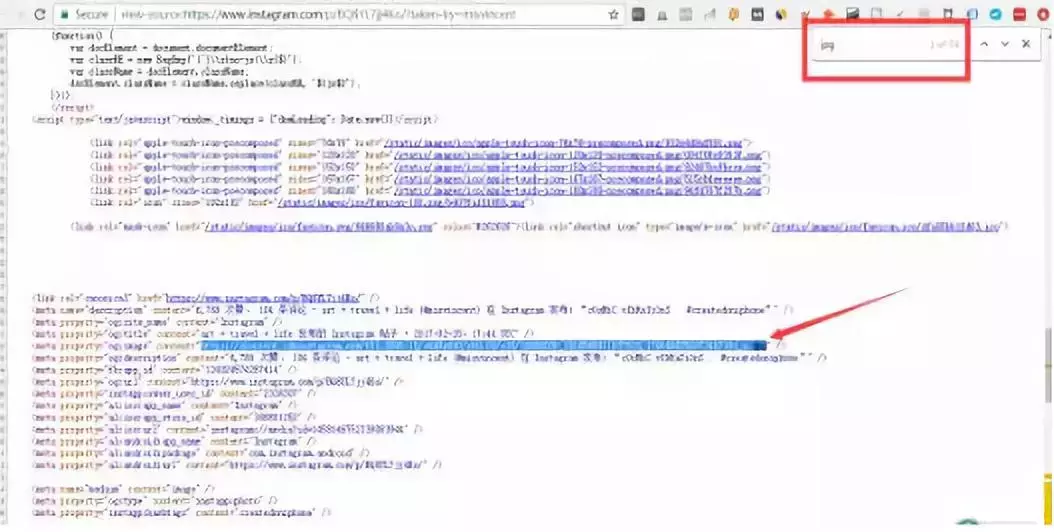Screen dimensions: 1054x532
Task: Click the og:url meta line
Action: coord(217,382)
